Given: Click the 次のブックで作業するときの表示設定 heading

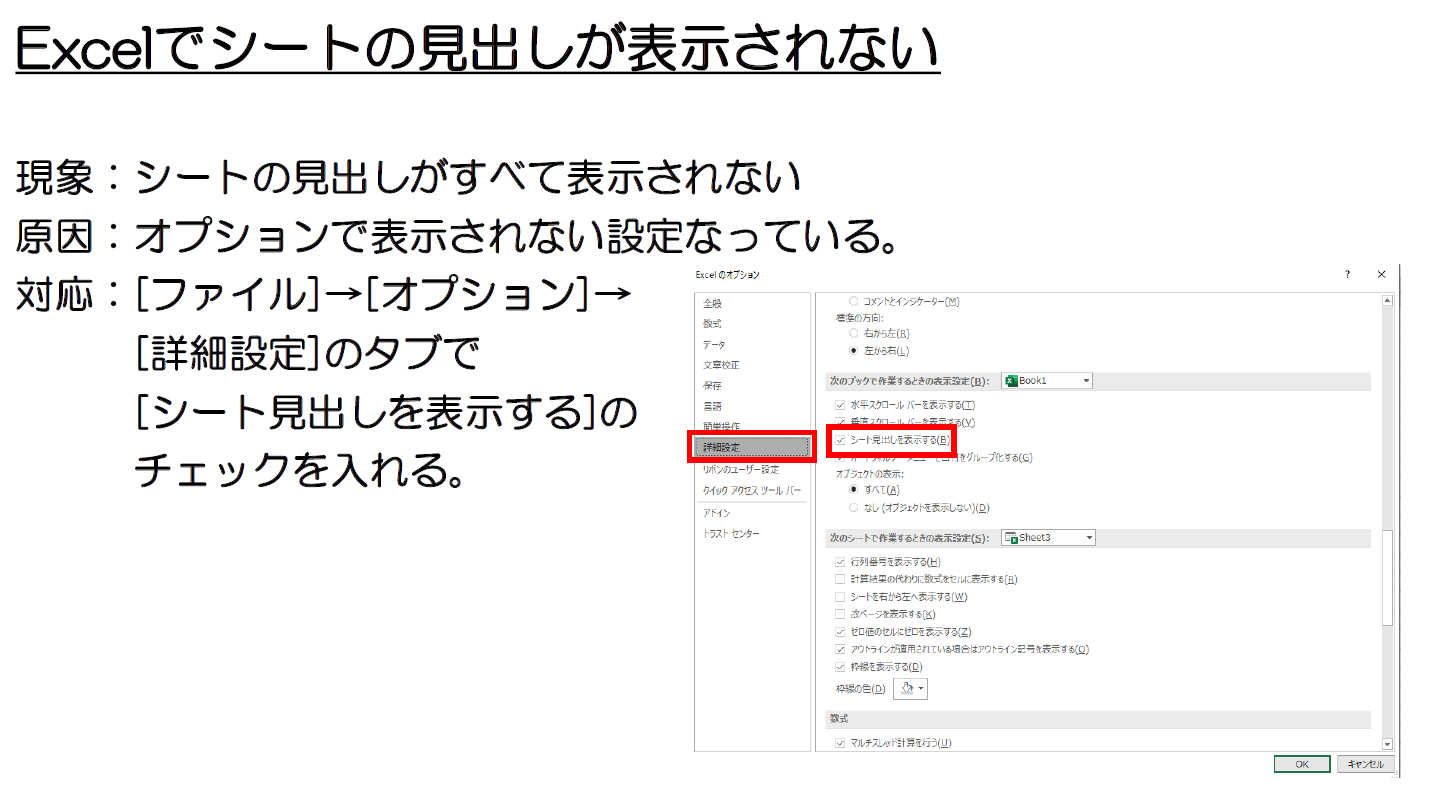Looking at the screenshot, I should click(909, 381).
